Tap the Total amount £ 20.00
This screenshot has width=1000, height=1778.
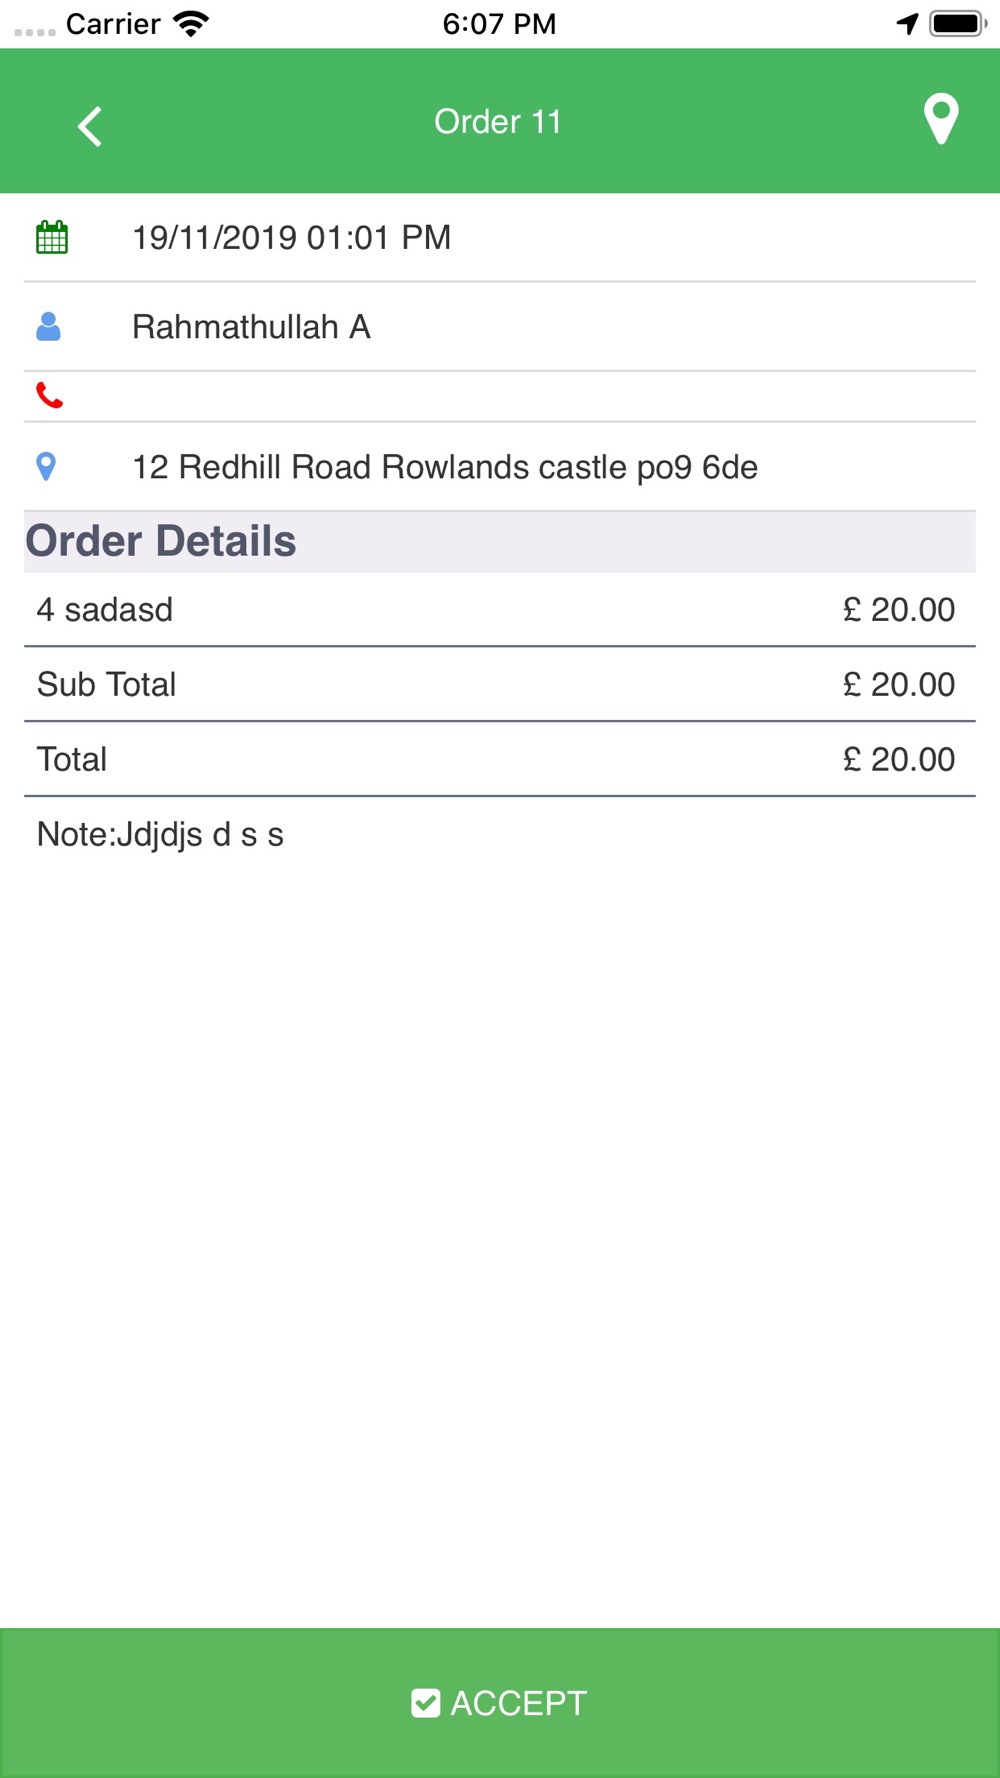pos(899,759)
